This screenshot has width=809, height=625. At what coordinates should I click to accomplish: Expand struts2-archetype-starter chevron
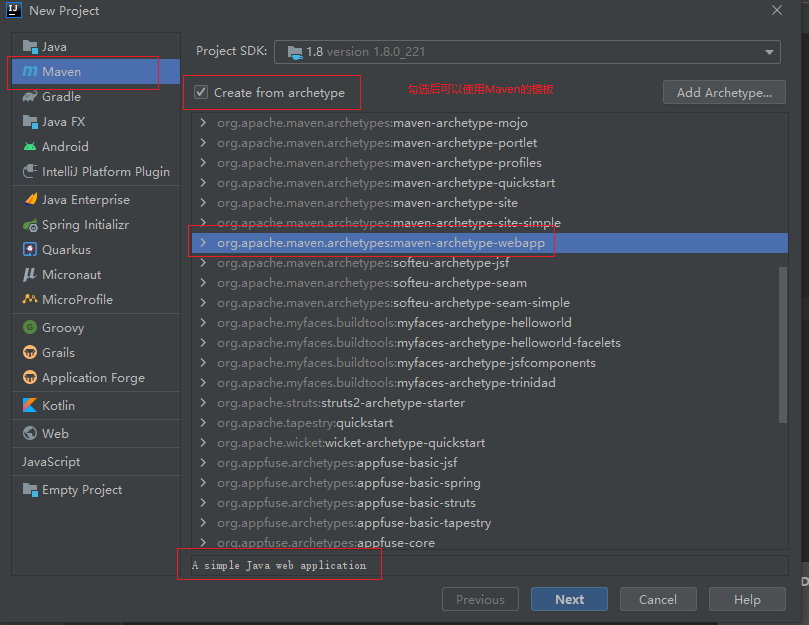tap(203, 403)
